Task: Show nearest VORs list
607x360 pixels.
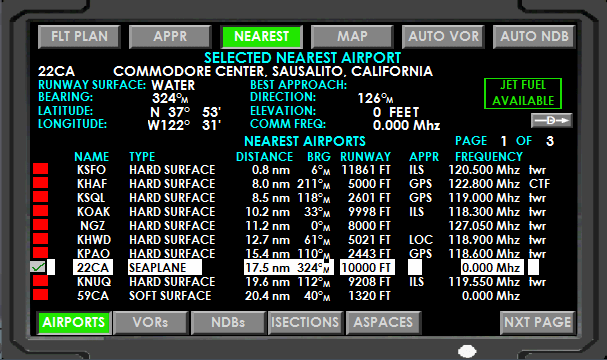Action: (x=150, y=322)
